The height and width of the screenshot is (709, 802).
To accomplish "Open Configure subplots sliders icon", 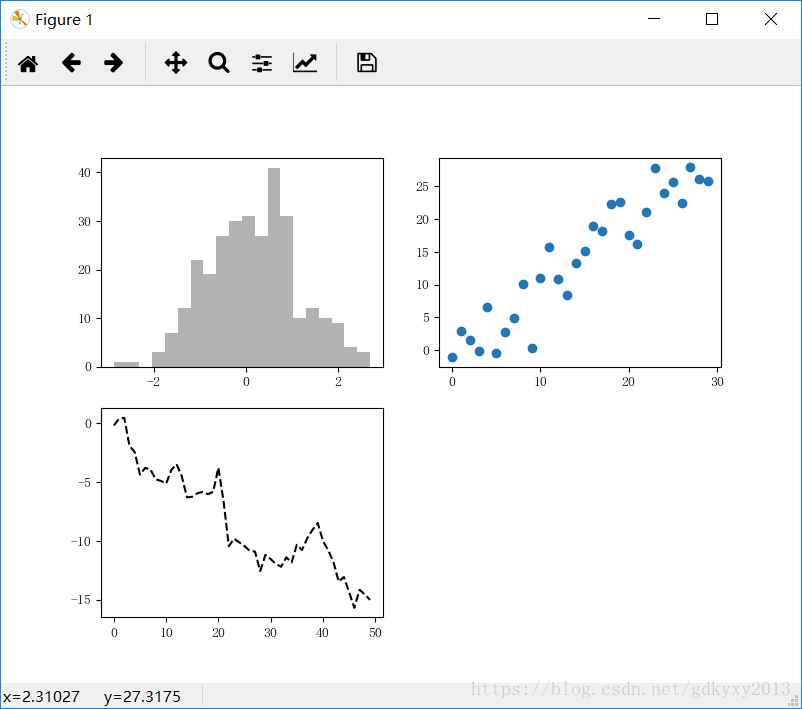I will tap(262, 63).
